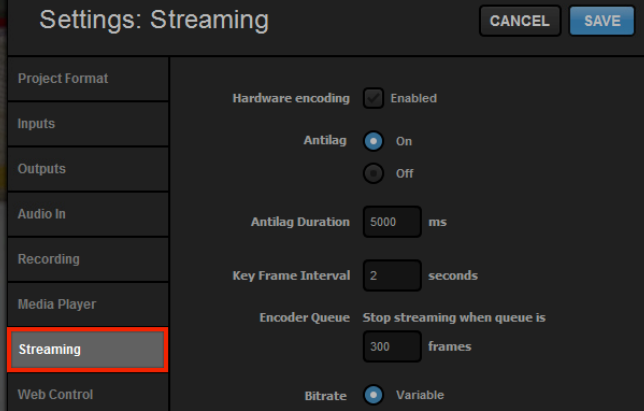This screenshot has height=411, width=644.
Task: Select the Antilag On radio button
Action: point(373,141)
